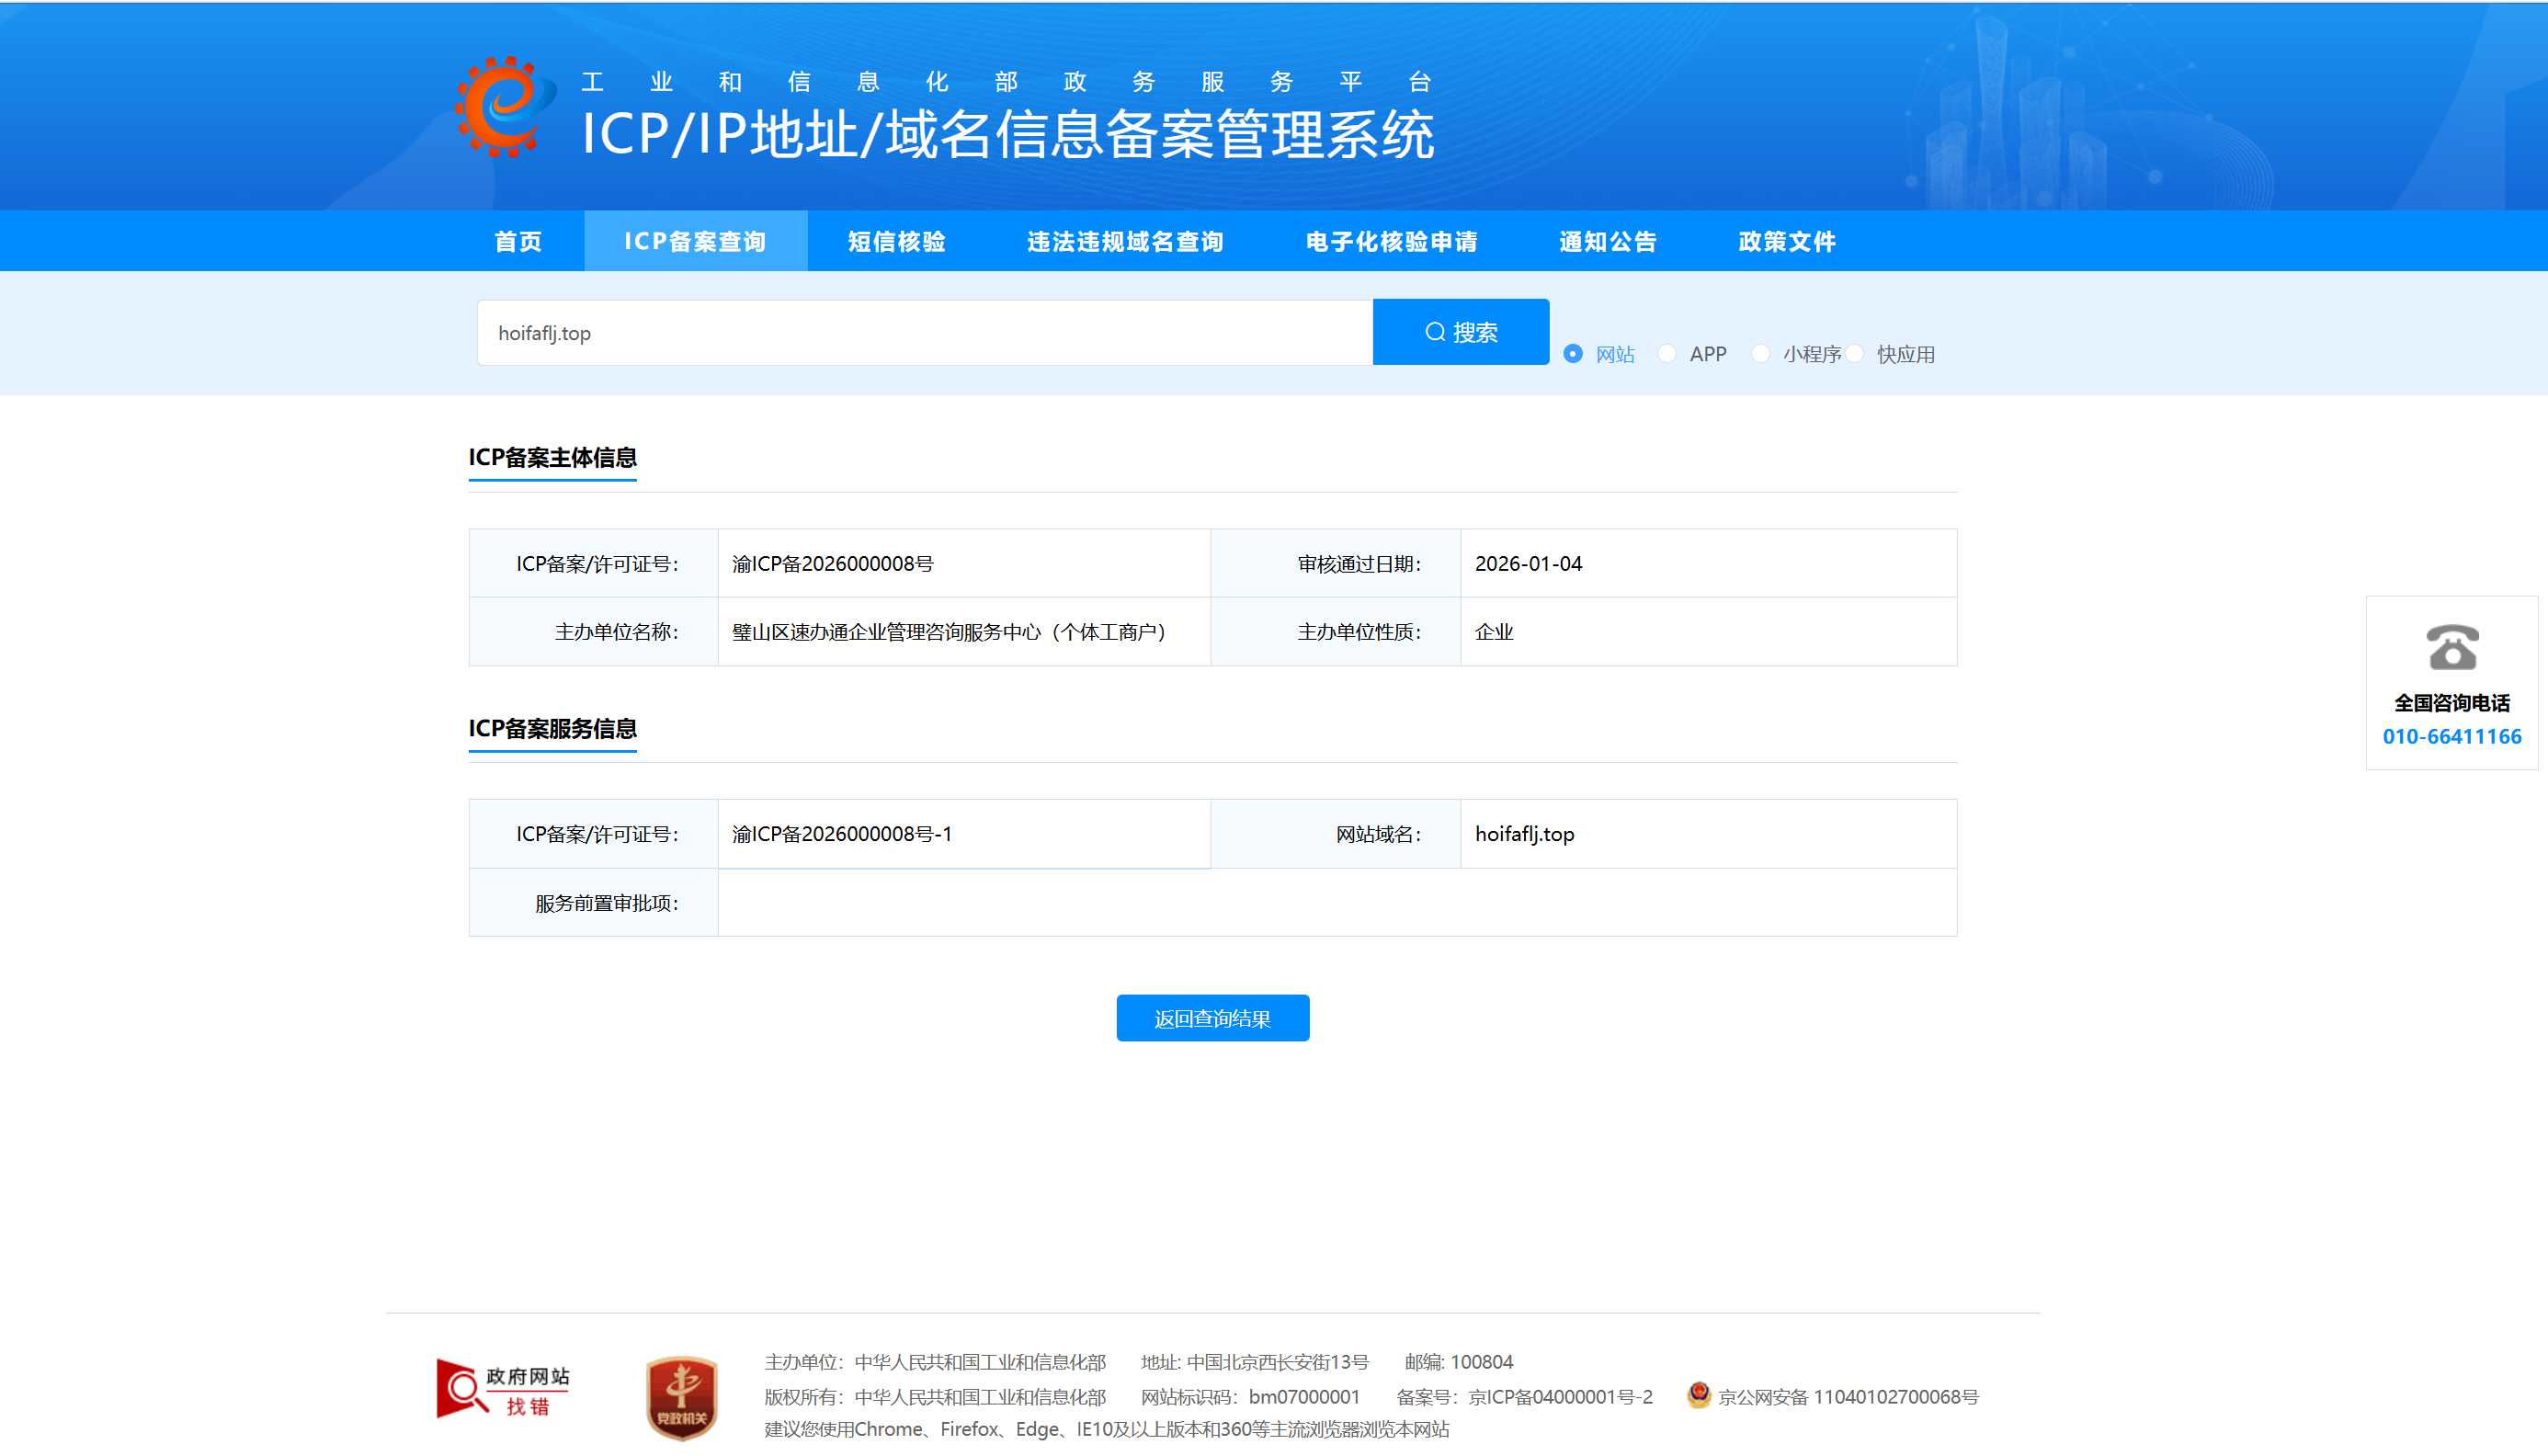Open 电子化核验申请 nav item

point(1391,241)
